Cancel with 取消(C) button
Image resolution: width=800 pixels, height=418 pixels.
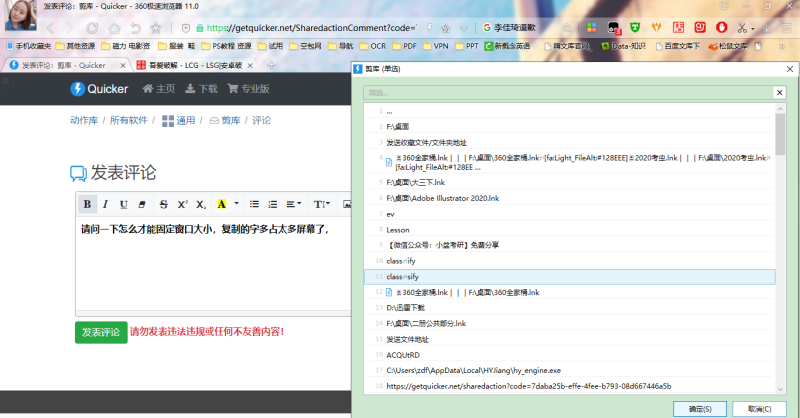click(x=759, y=409)
